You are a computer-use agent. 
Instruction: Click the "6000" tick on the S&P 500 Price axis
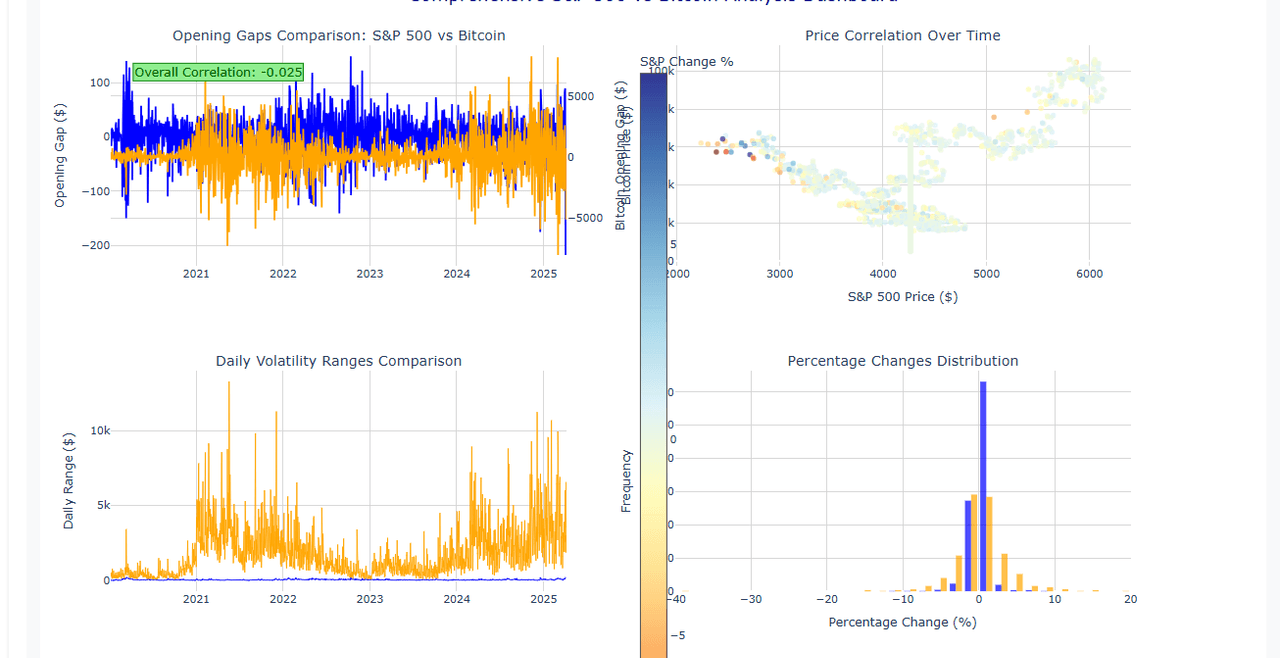tap(1090, 274)
